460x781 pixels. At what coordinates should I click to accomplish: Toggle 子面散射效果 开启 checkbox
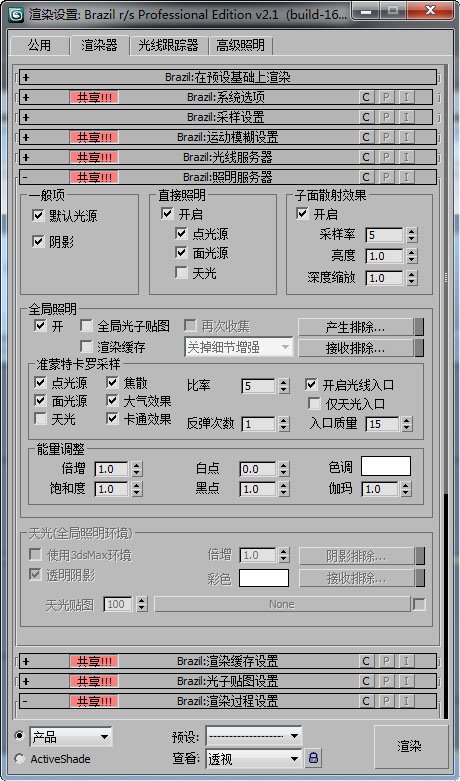pos(302,214)
